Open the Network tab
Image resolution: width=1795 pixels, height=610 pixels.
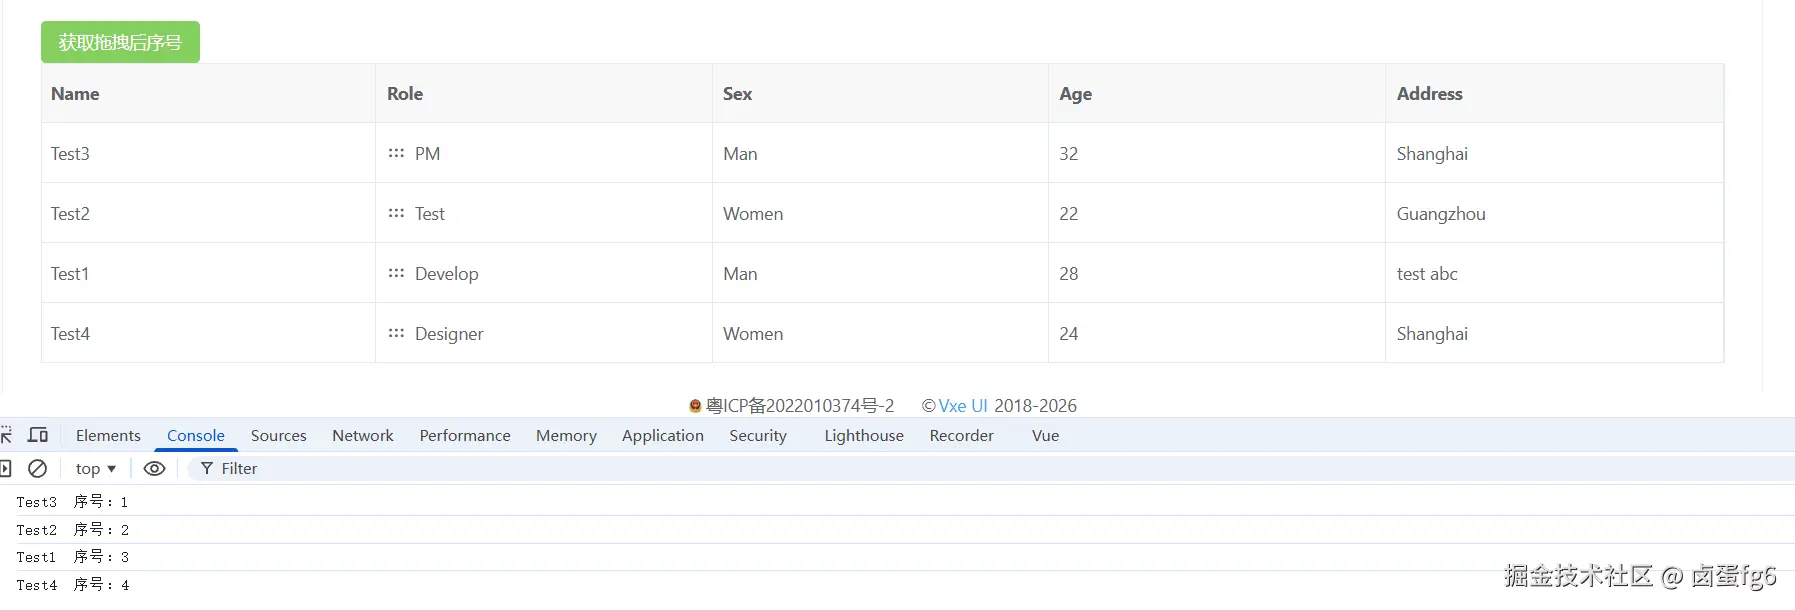pyautogui.click(x=363, y=435)
